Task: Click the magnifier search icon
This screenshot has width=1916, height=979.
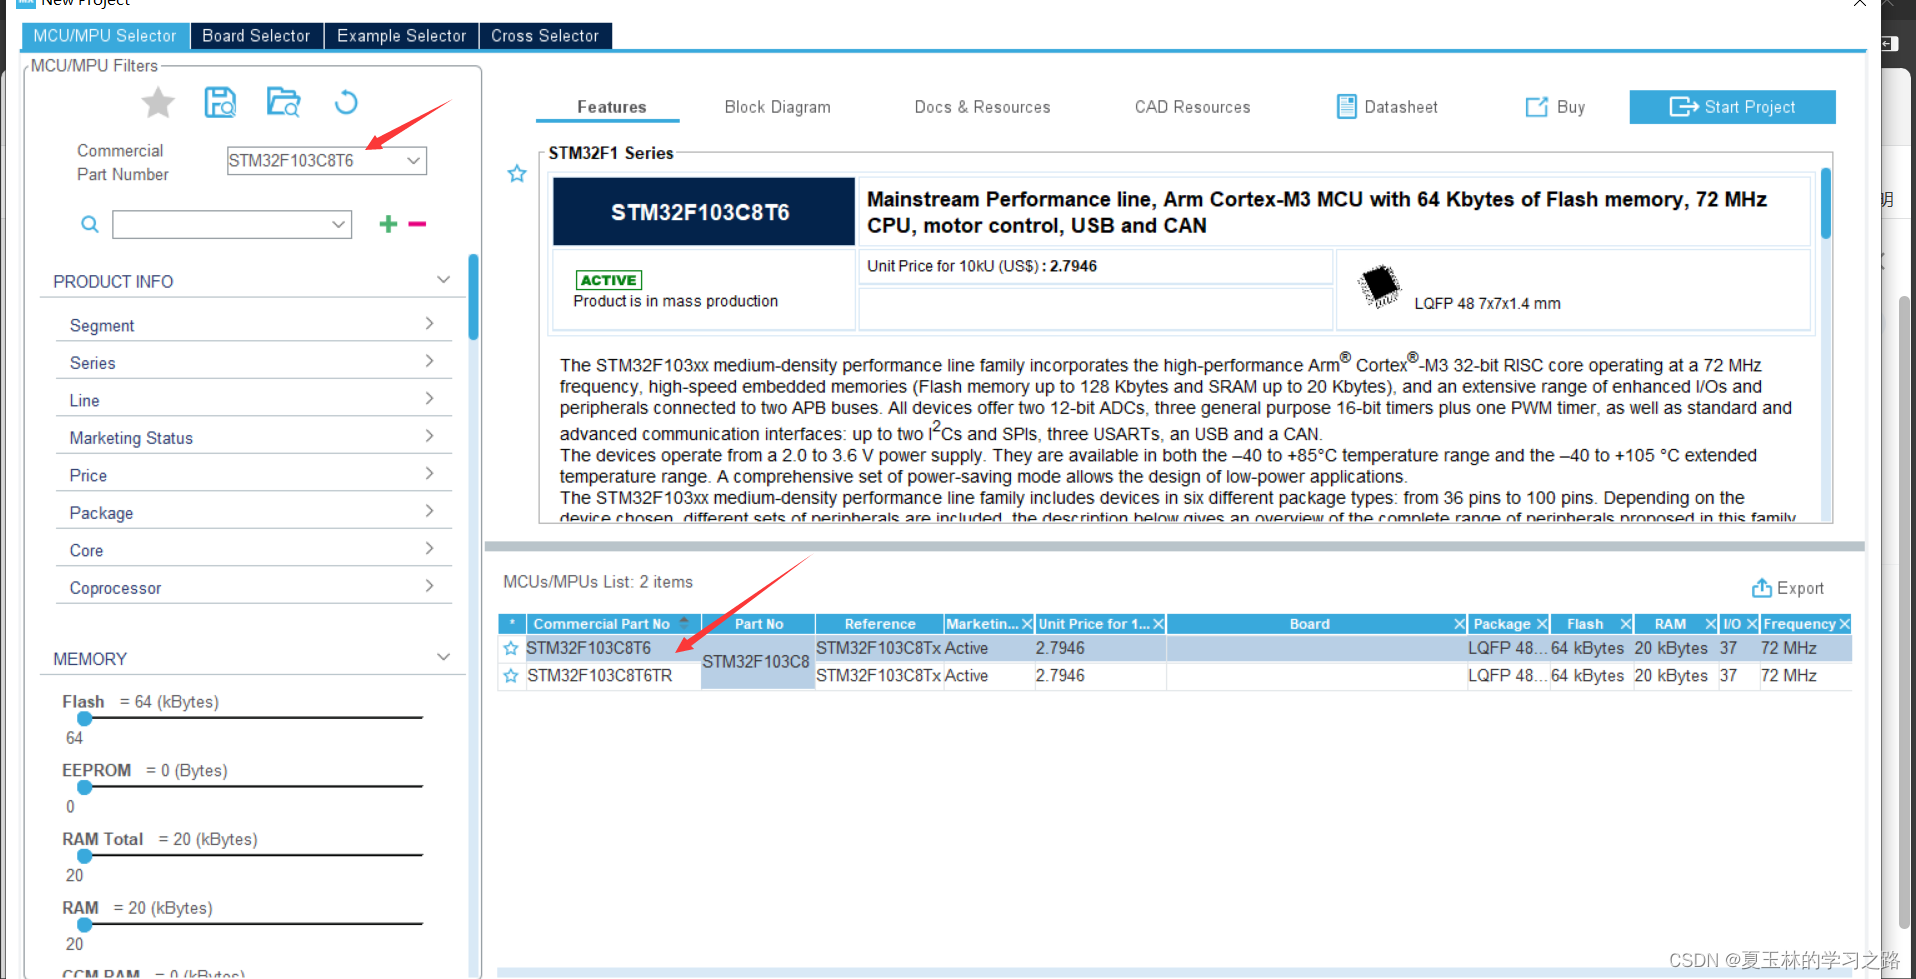Action: (x=90, y=224)
